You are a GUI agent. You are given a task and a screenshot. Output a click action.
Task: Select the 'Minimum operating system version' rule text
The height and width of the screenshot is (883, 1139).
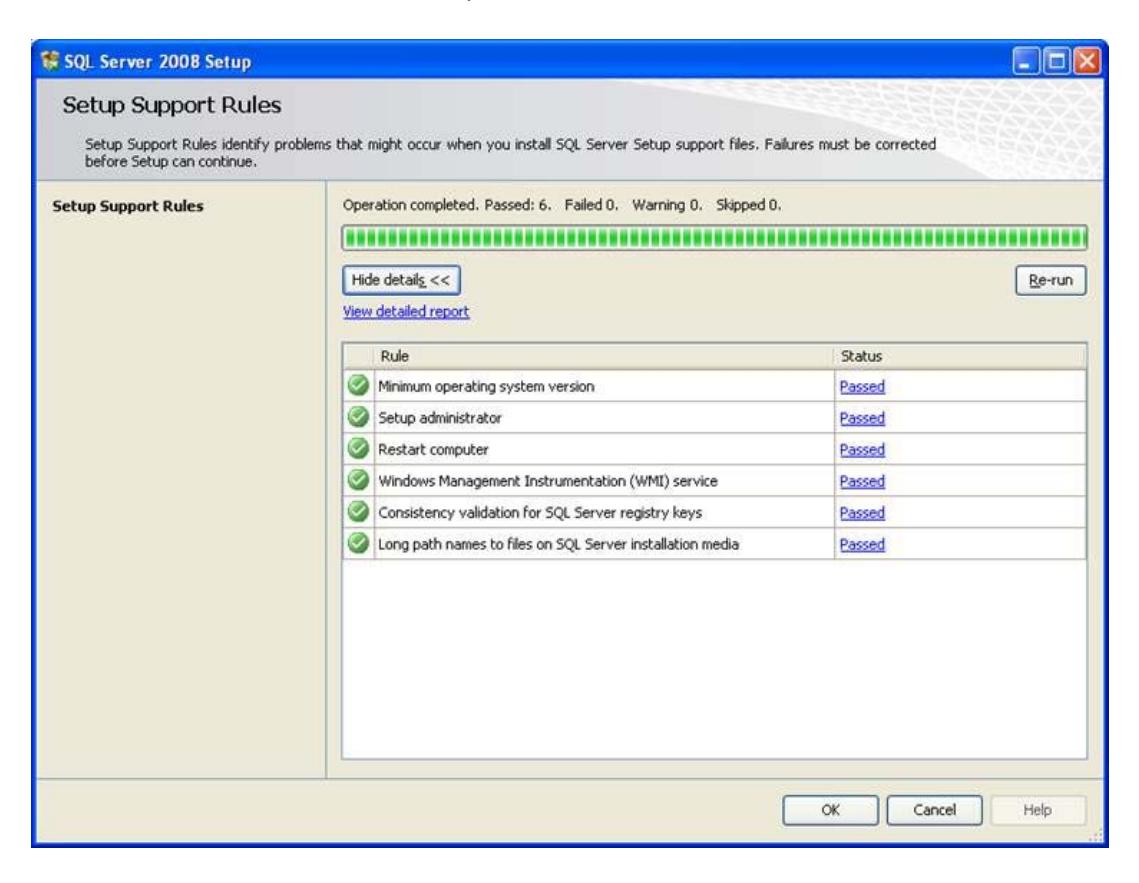pyautogui.click(x=486, y=386)
